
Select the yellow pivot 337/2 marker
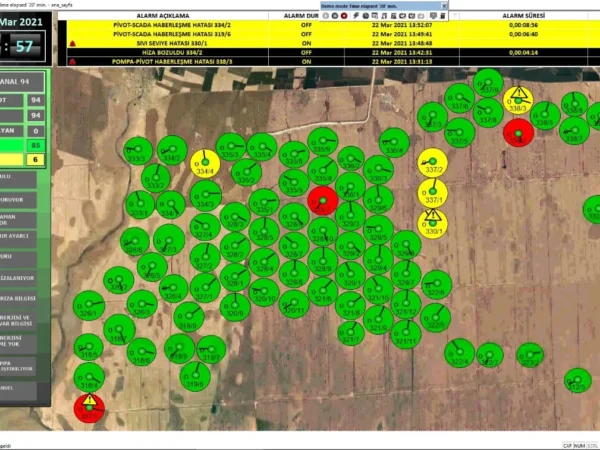[432, 162]
